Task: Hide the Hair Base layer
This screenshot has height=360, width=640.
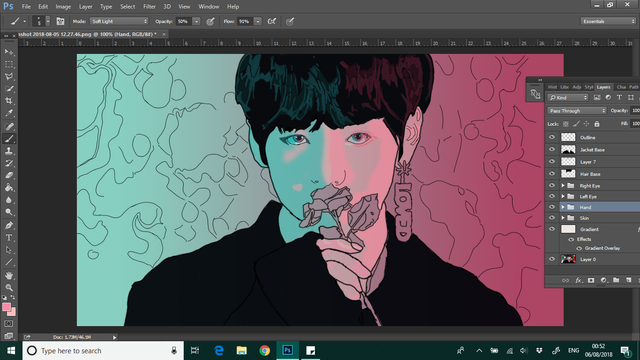Action: click(552, 173)
